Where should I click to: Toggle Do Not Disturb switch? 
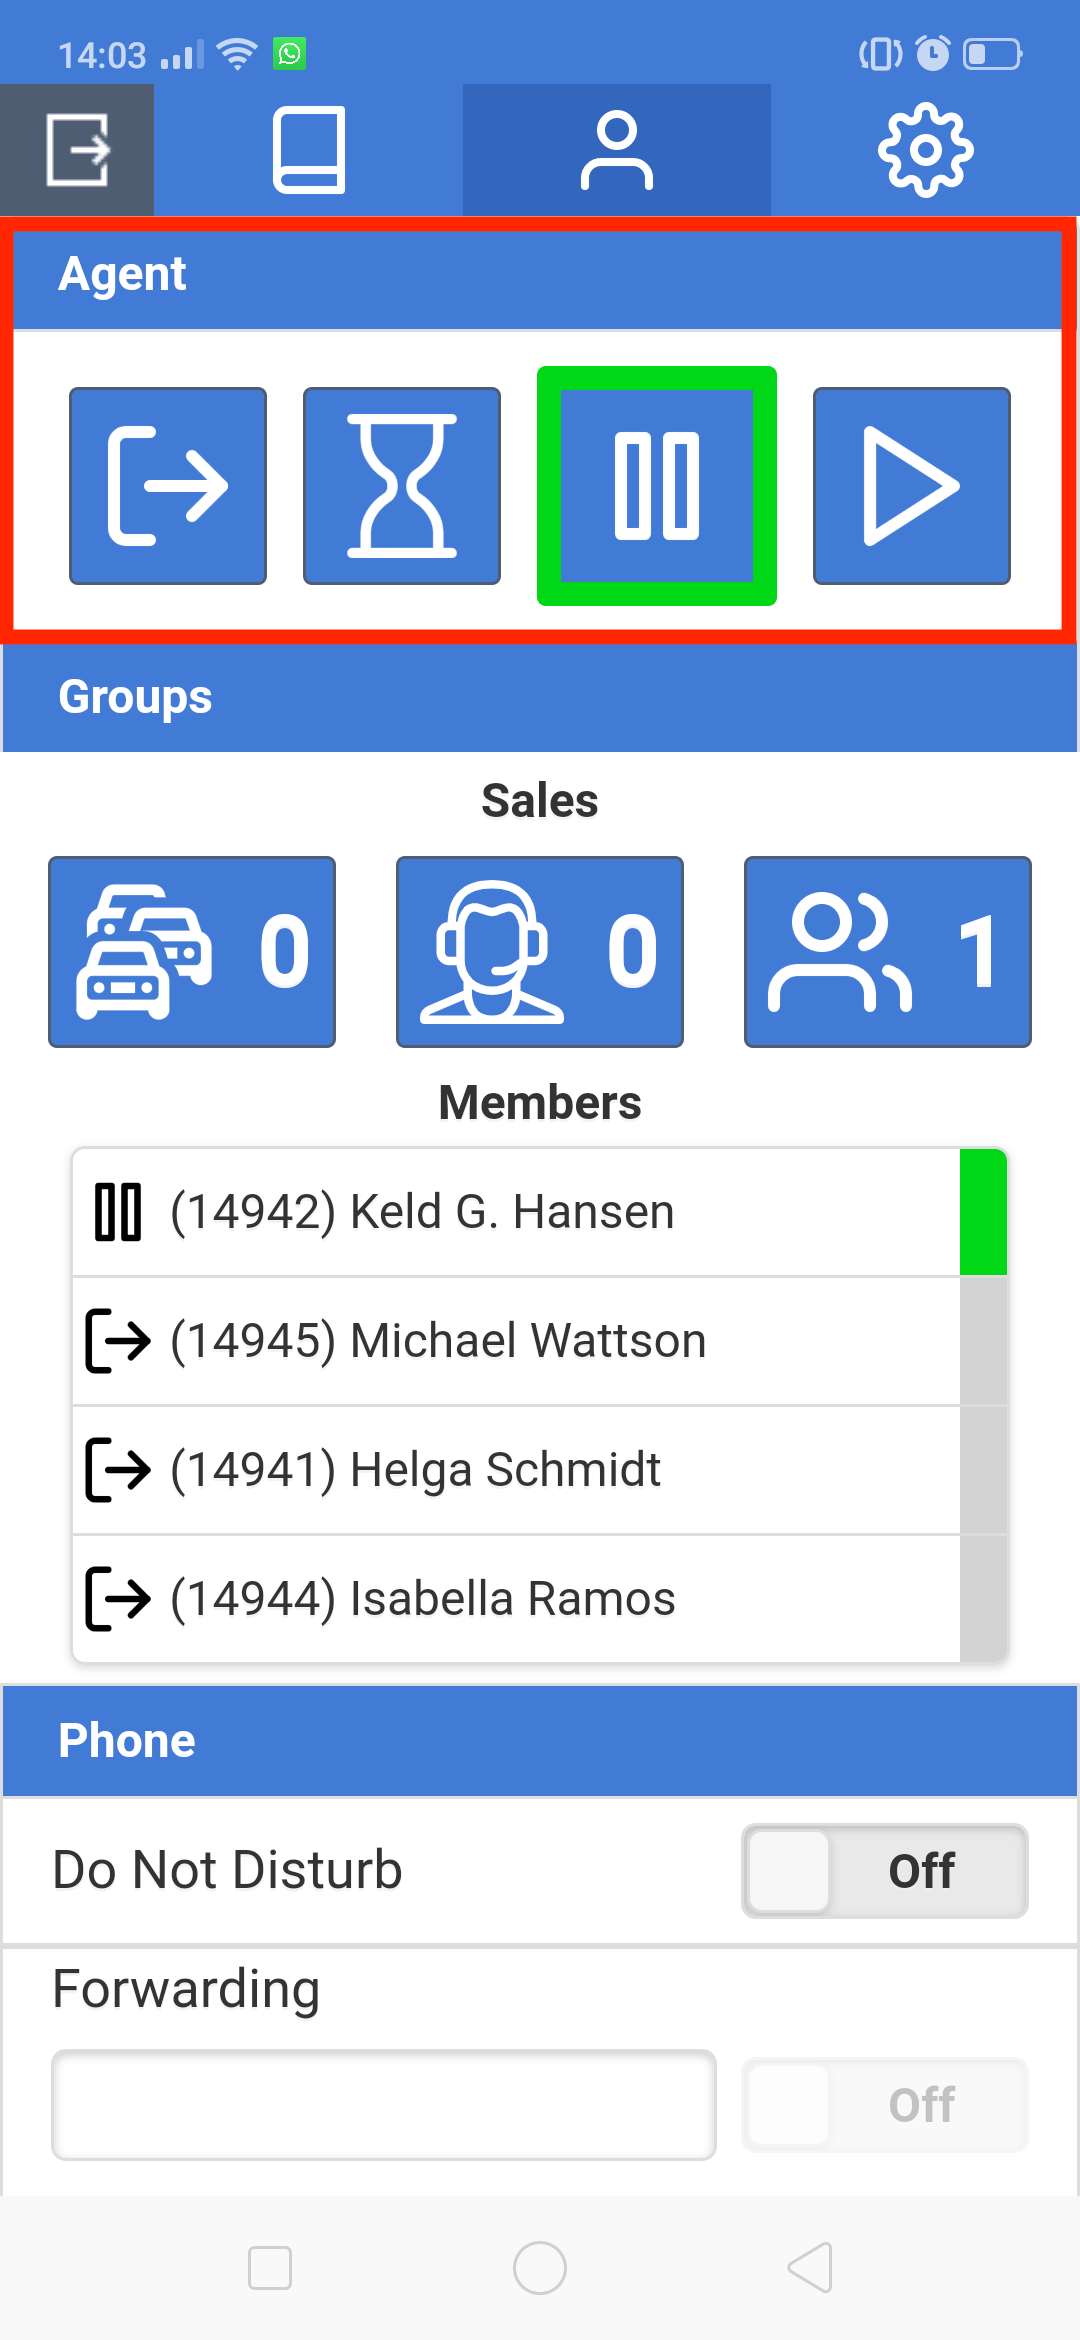tap(885, 1871)
